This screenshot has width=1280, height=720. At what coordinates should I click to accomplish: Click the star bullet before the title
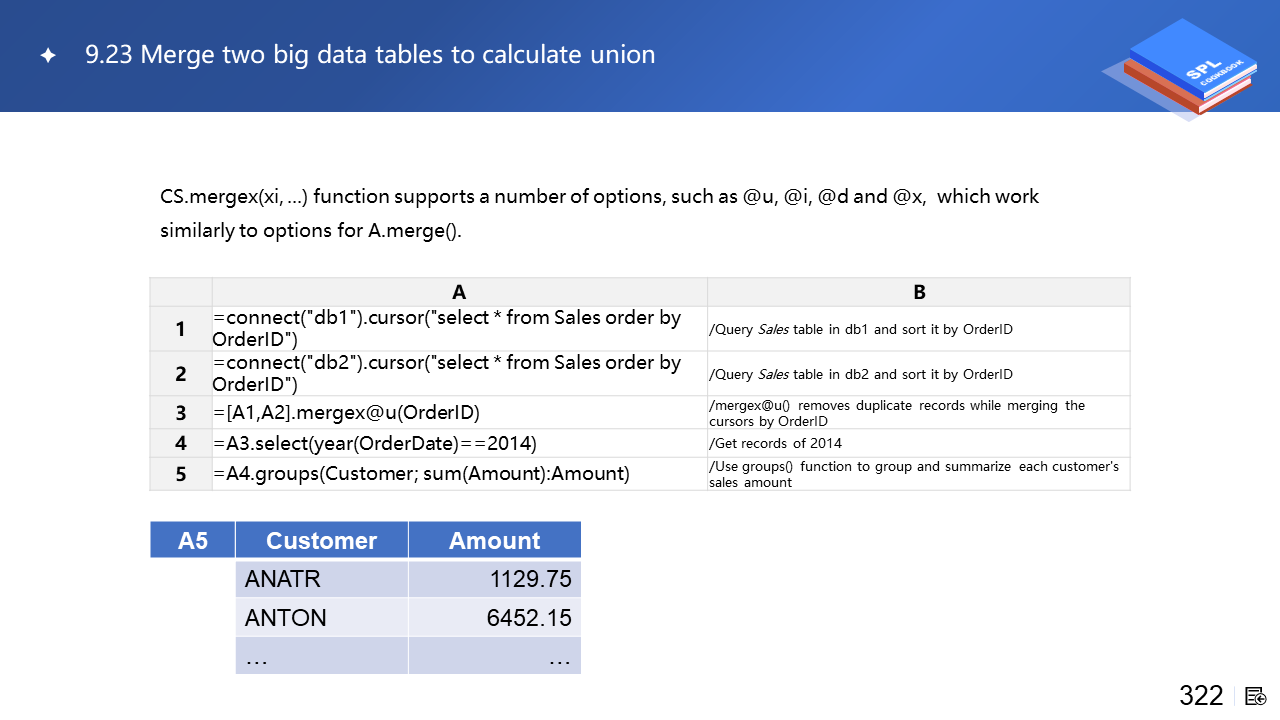coord(47,56)
